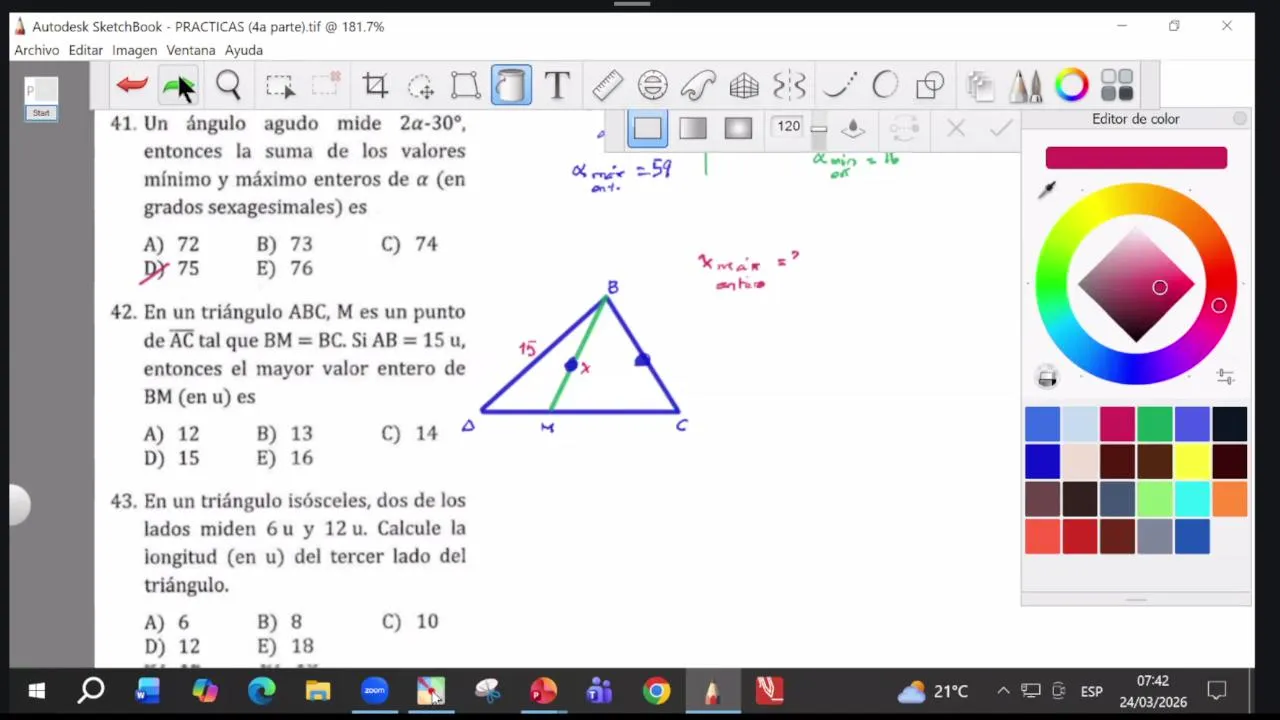Enable Predictive Stroke
Screen dimensions: 1280x720
(x=885, y=86)
